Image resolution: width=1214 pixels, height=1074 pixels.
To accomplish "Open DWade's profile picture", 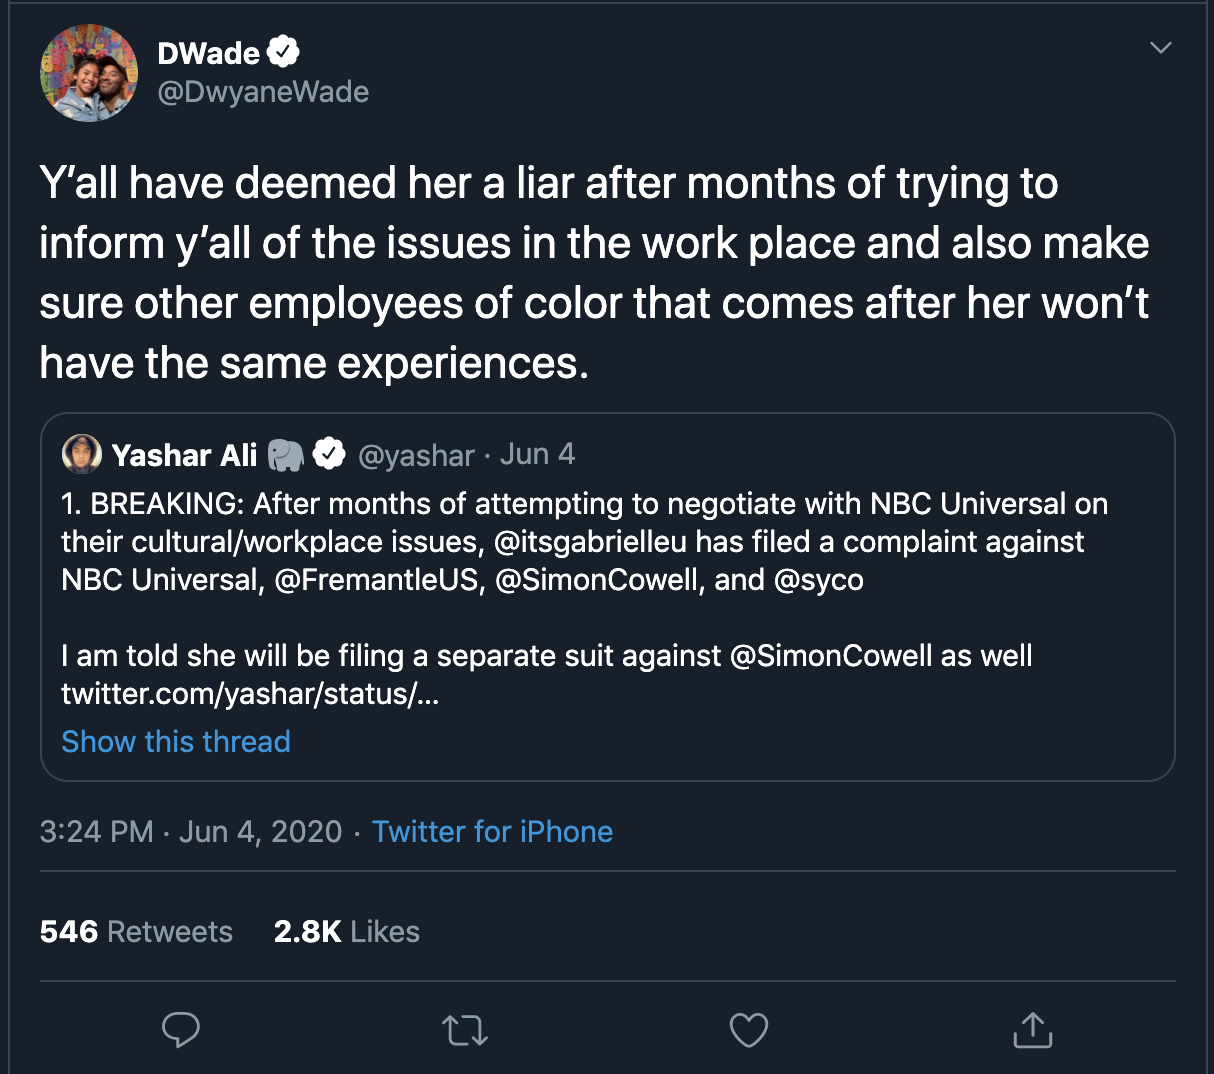I will click(89, 74).
